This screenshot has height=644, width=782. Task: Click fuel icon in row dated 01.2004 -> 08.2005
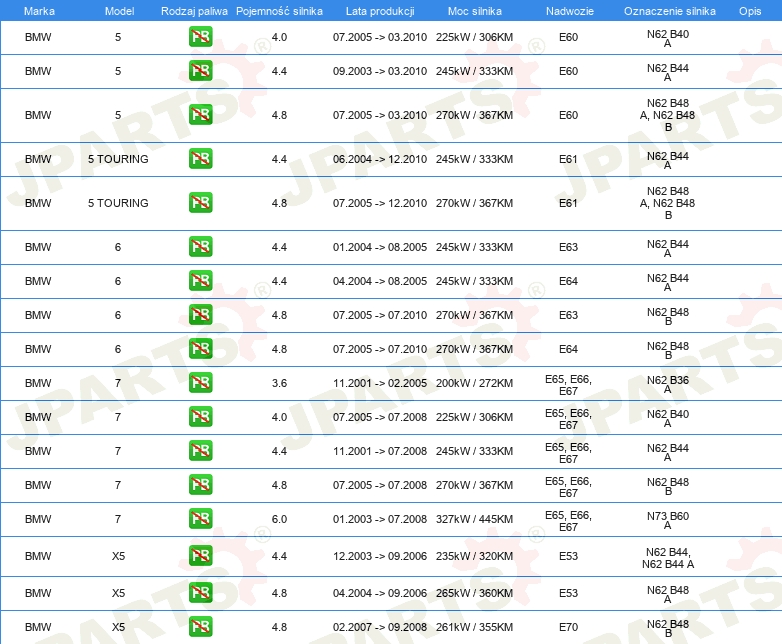[200, 246]
